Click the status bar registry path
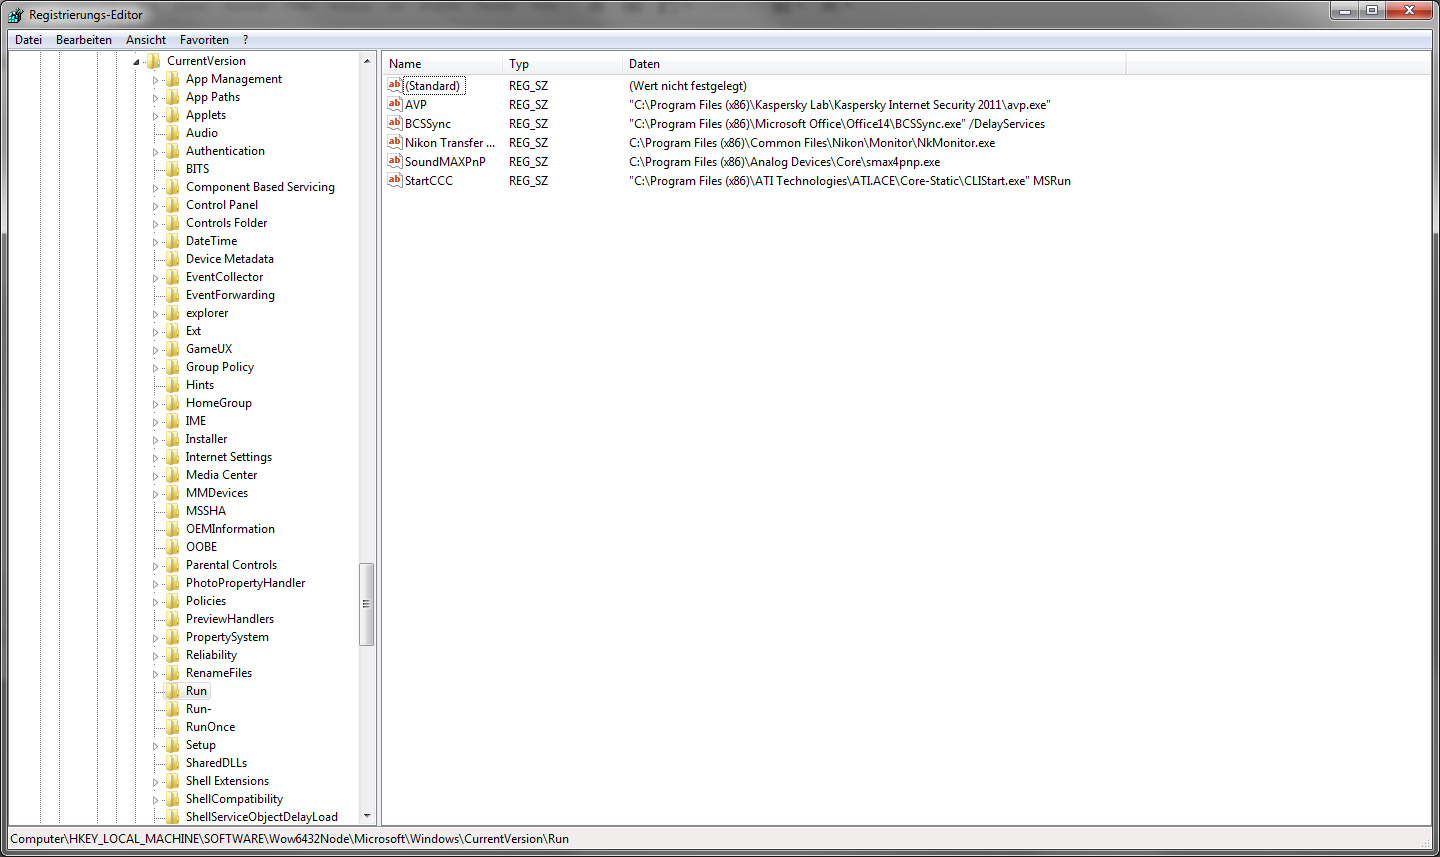 pos(290,839)
